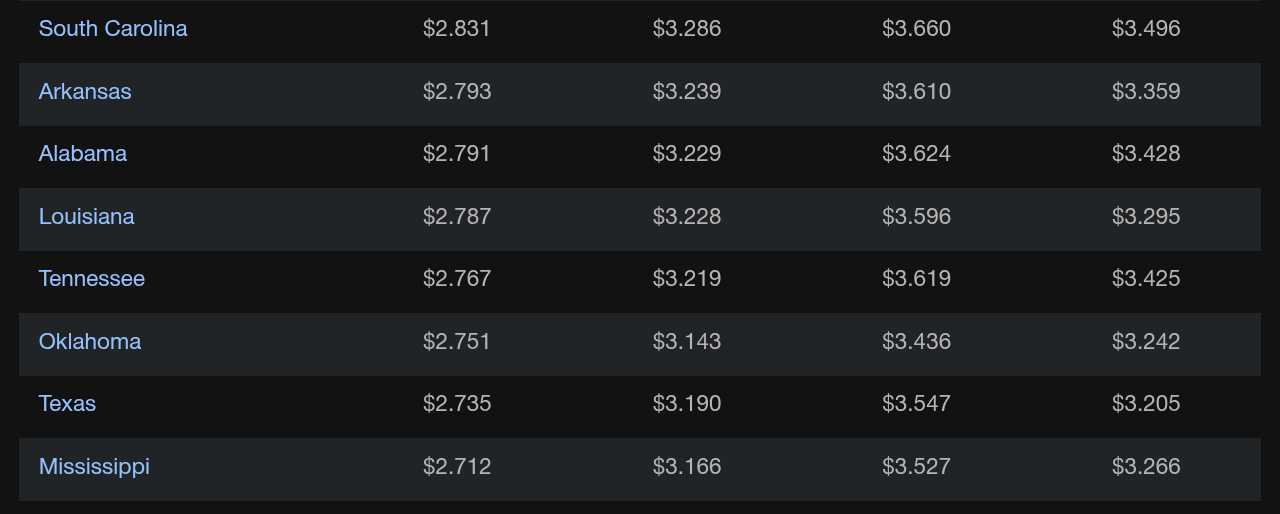
Task: Click the Arkansas state link
Action: click(x=85, y=92)
